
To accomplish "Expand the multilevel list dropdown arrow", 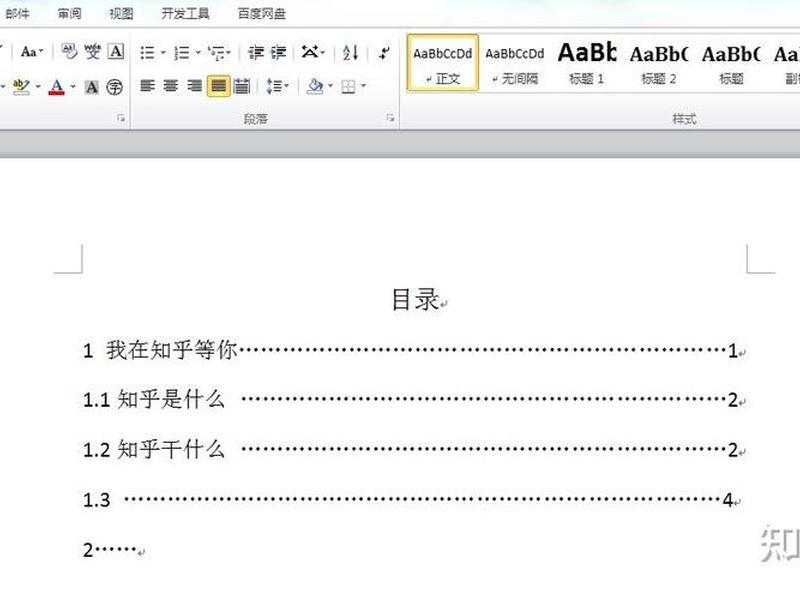I will tap(229, 52).
